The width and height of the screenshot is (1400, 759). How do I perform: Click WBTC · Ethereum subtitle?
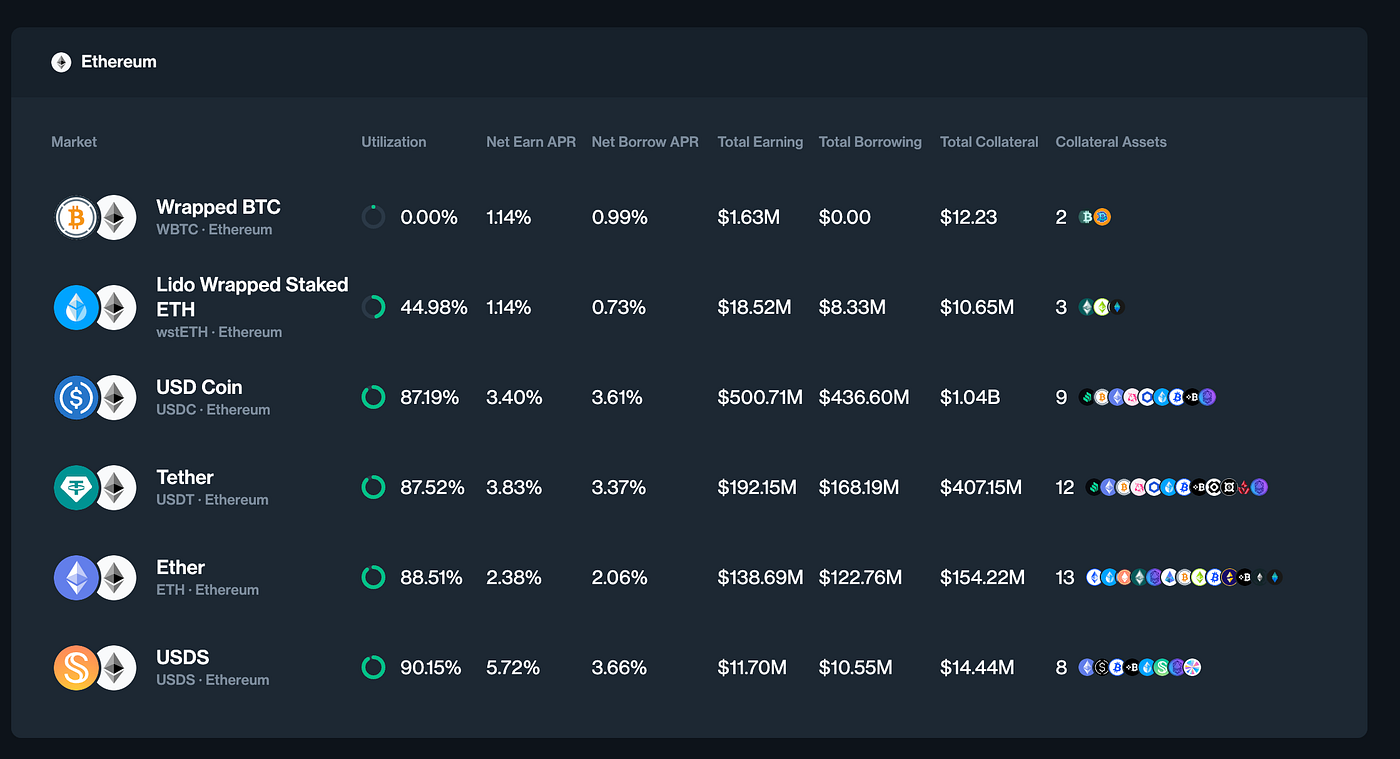click(214, 230)
